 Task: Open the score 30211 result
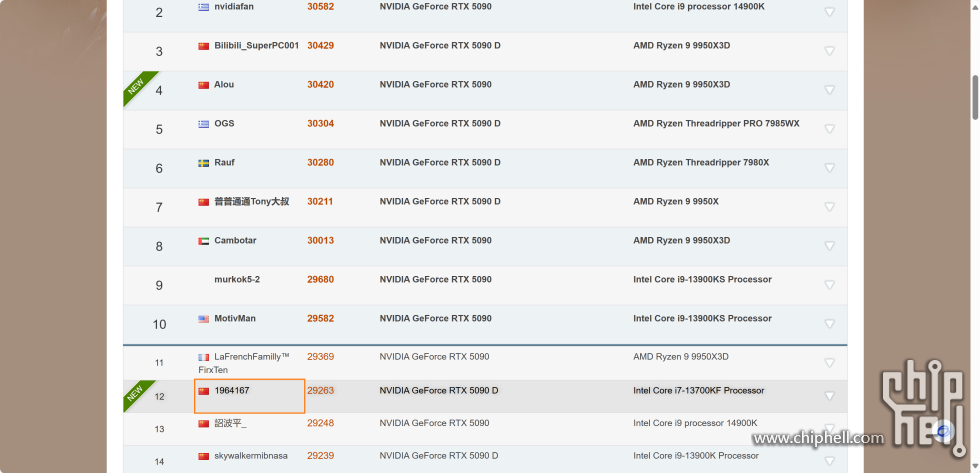[321, 201]
